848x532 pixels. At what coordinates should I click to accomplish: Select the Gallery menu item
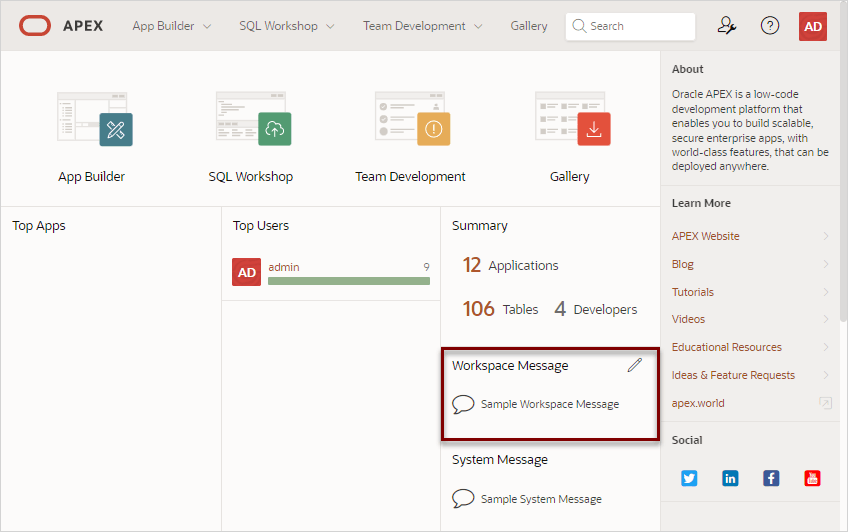[x=528, y=26]
